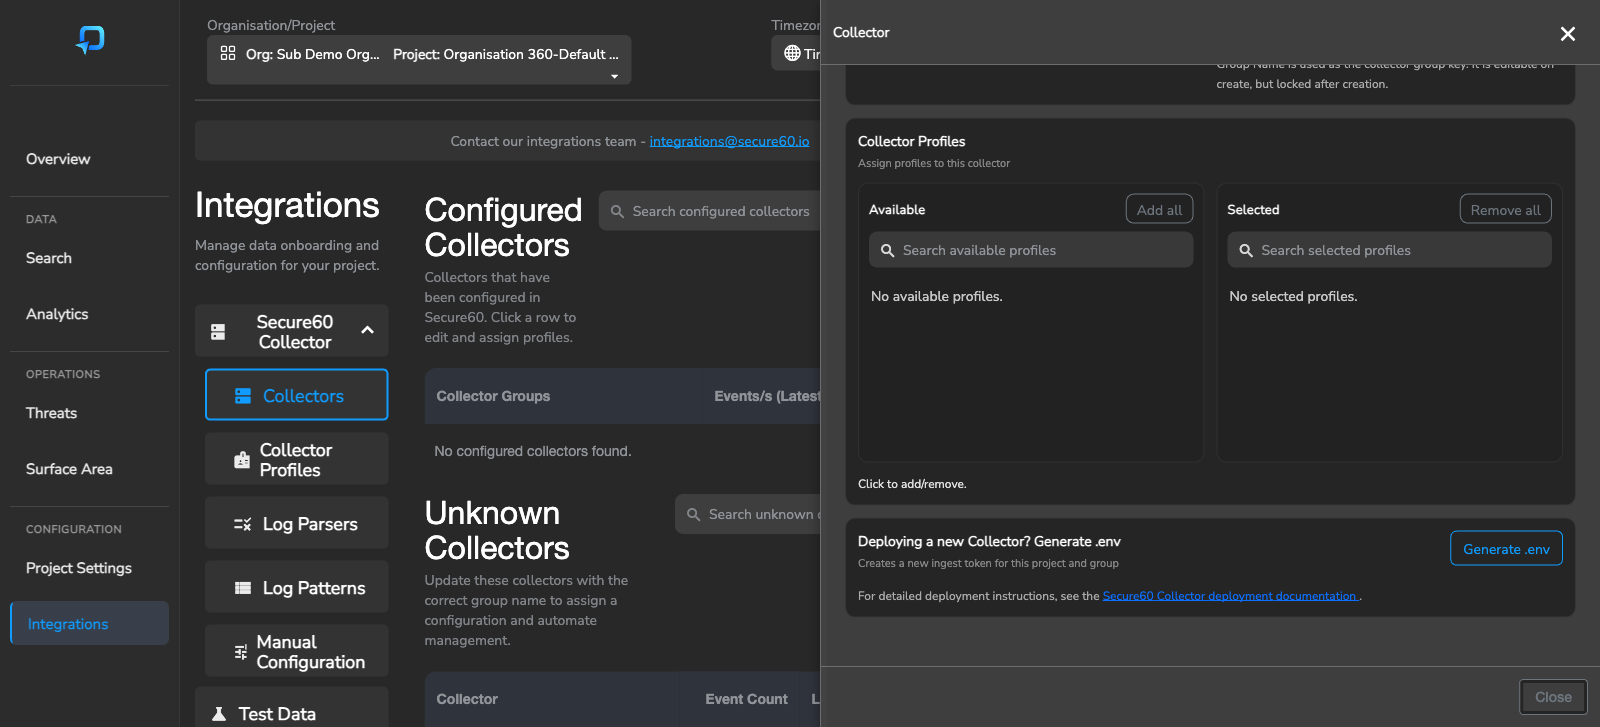The image size is (1600, 727).
Task: Open Project Settings in sidebar
Action: point(79,568)
